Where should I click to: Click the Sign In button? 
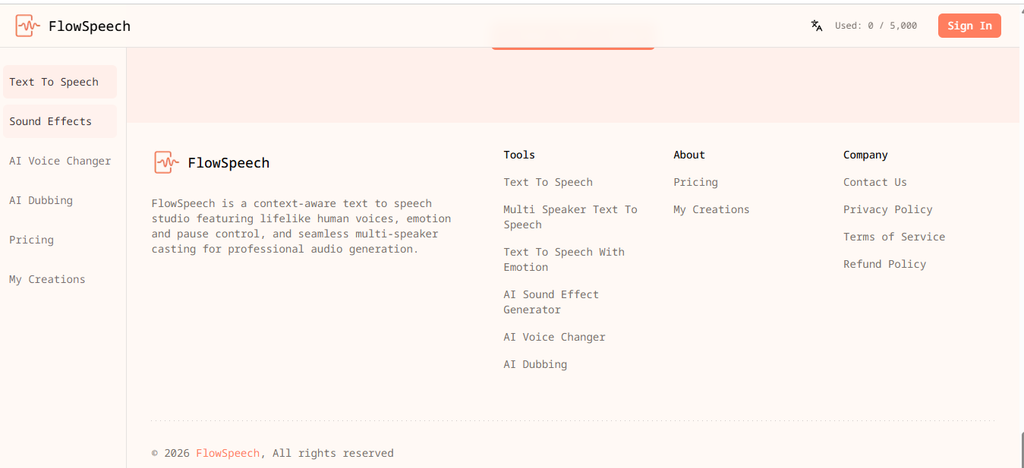tap(969, 25)
